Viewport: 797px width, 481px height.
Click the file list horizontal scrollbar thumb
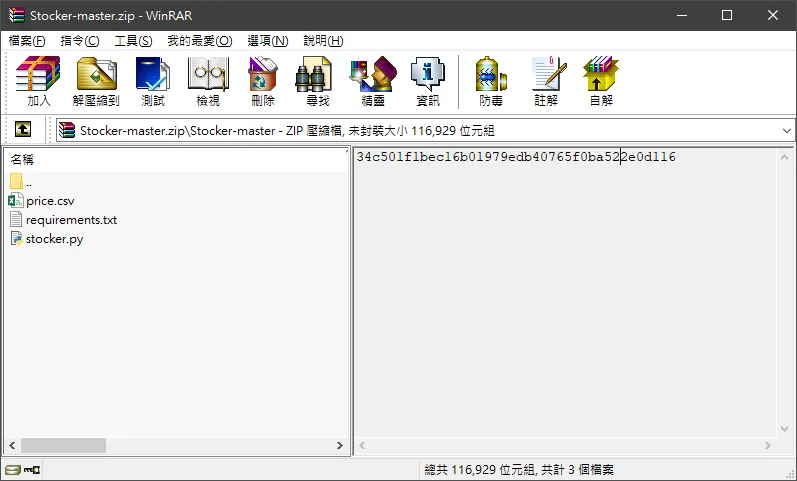[64, 445]
